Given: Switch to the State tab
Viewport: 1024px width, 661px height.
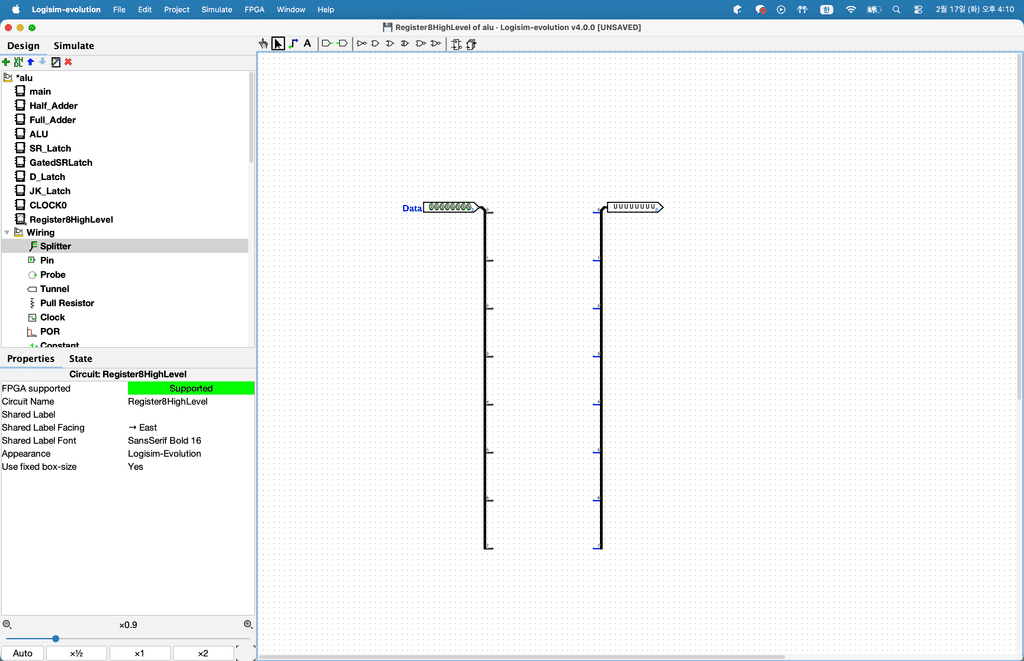Looking at the screenshot, I should point(80,359).
